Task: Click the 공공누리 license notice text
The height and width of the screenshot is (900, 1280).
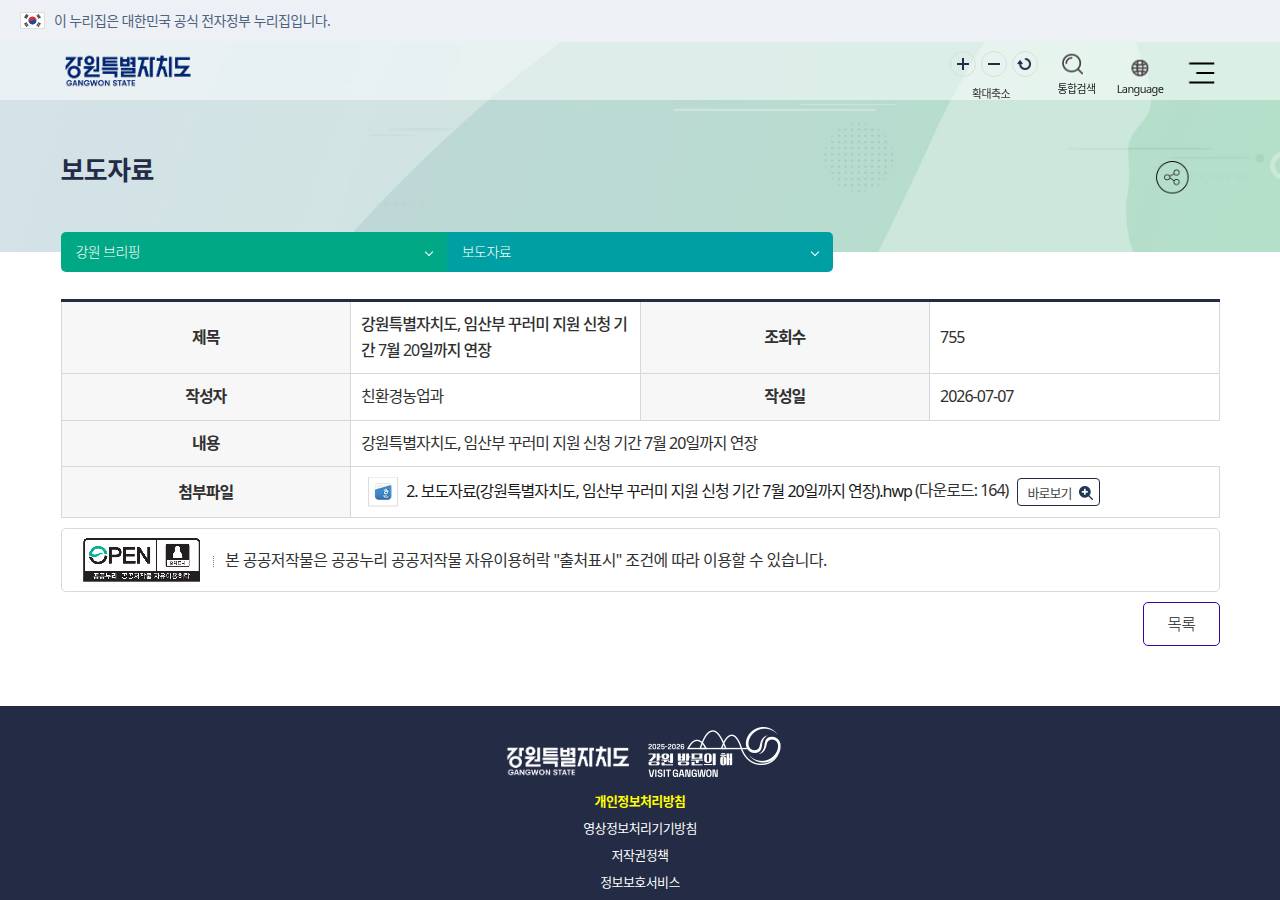Action: point(526,560)
